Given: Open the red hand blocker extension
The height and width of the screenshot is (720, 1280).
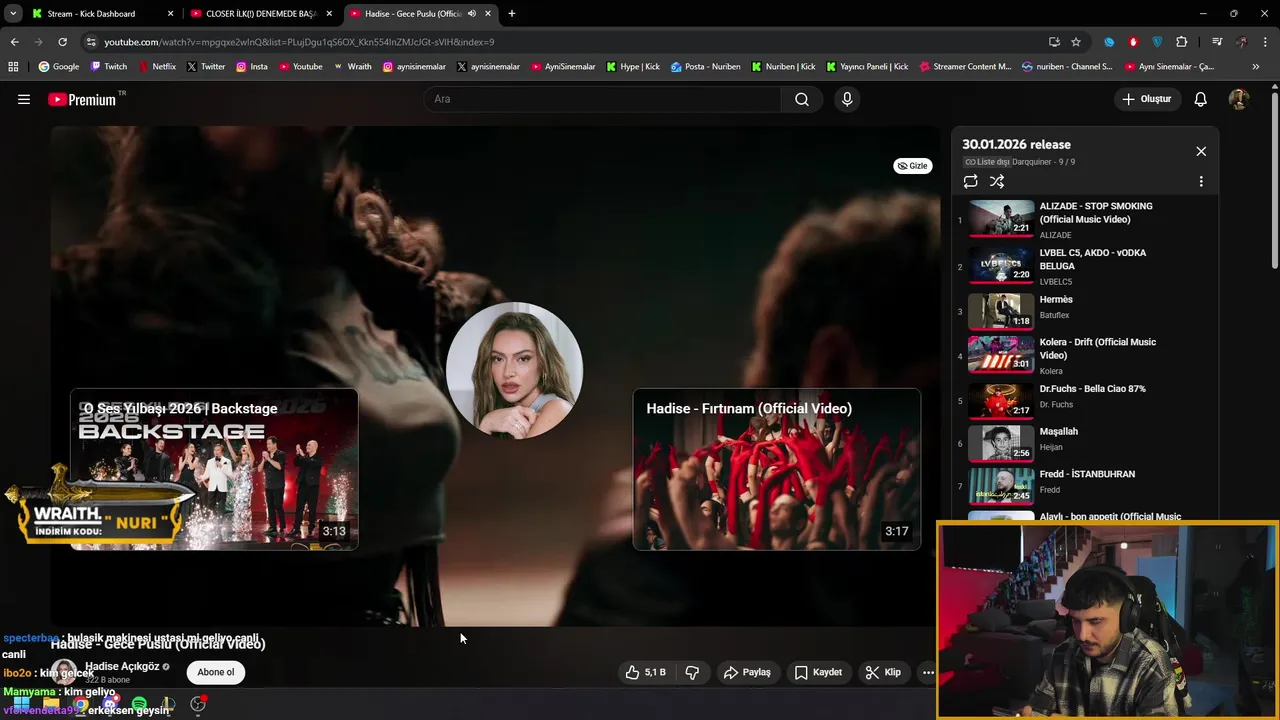Looking at the screenshot, I should pos(1133,42).
